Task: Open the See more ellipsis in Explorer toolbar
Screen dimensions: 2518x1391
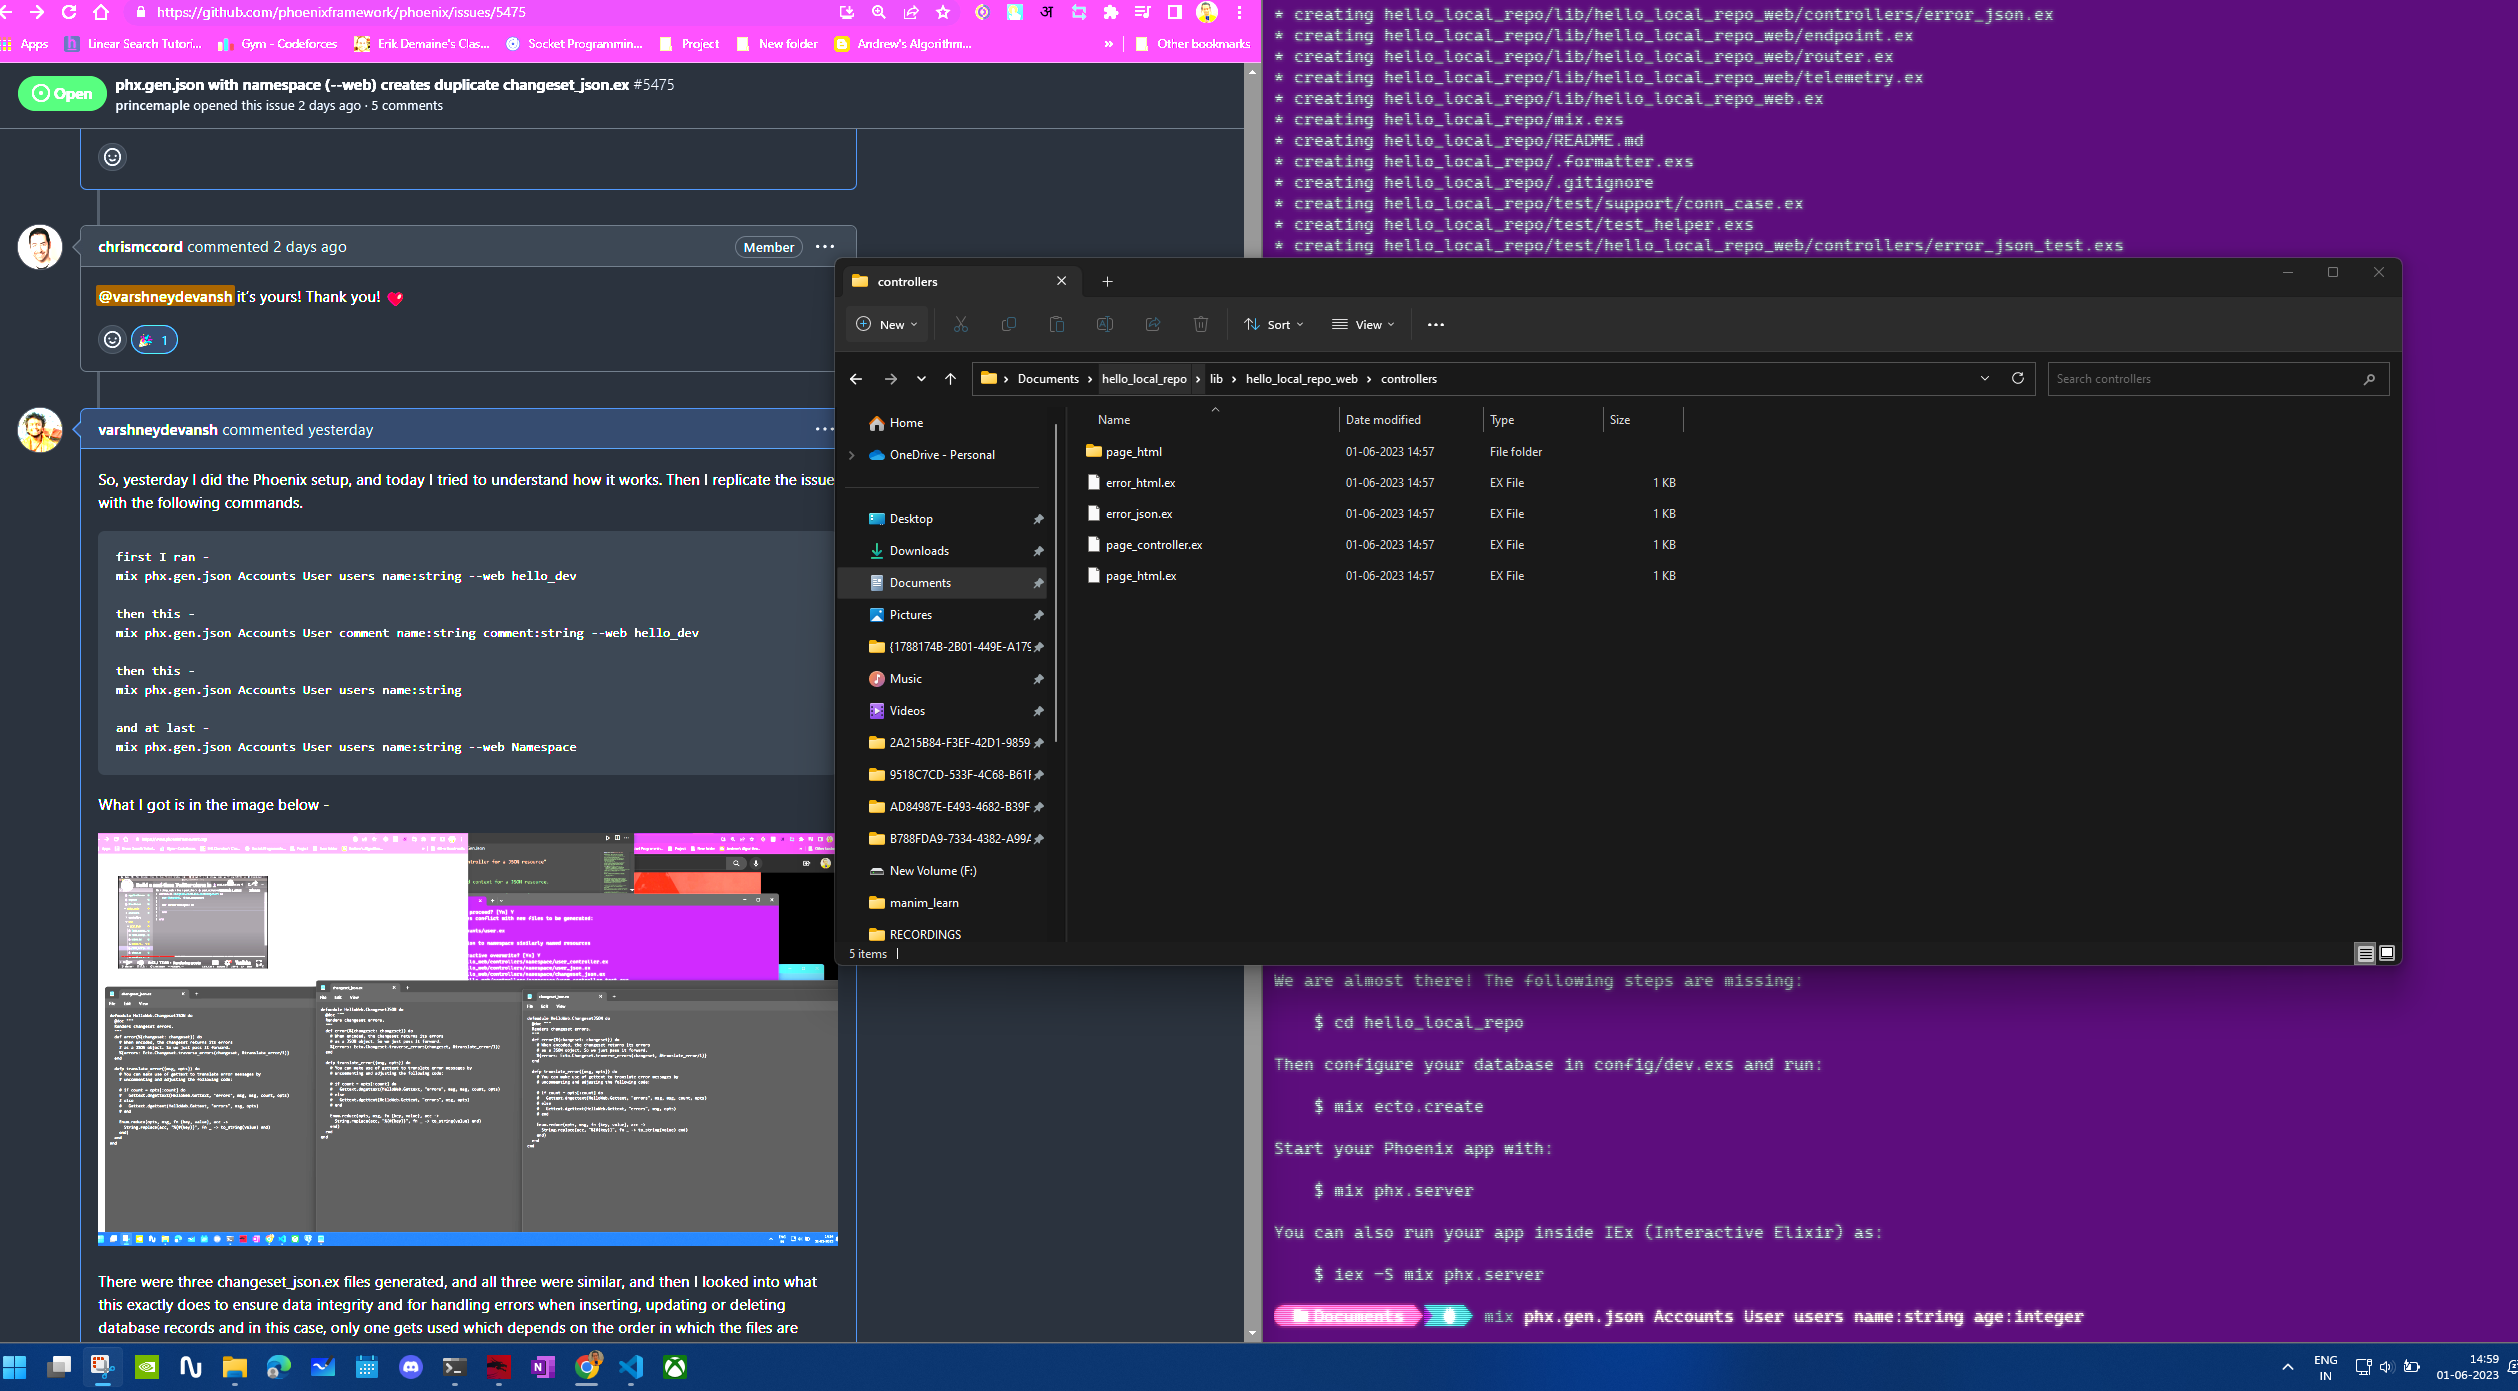Action: pos(1435,324)
